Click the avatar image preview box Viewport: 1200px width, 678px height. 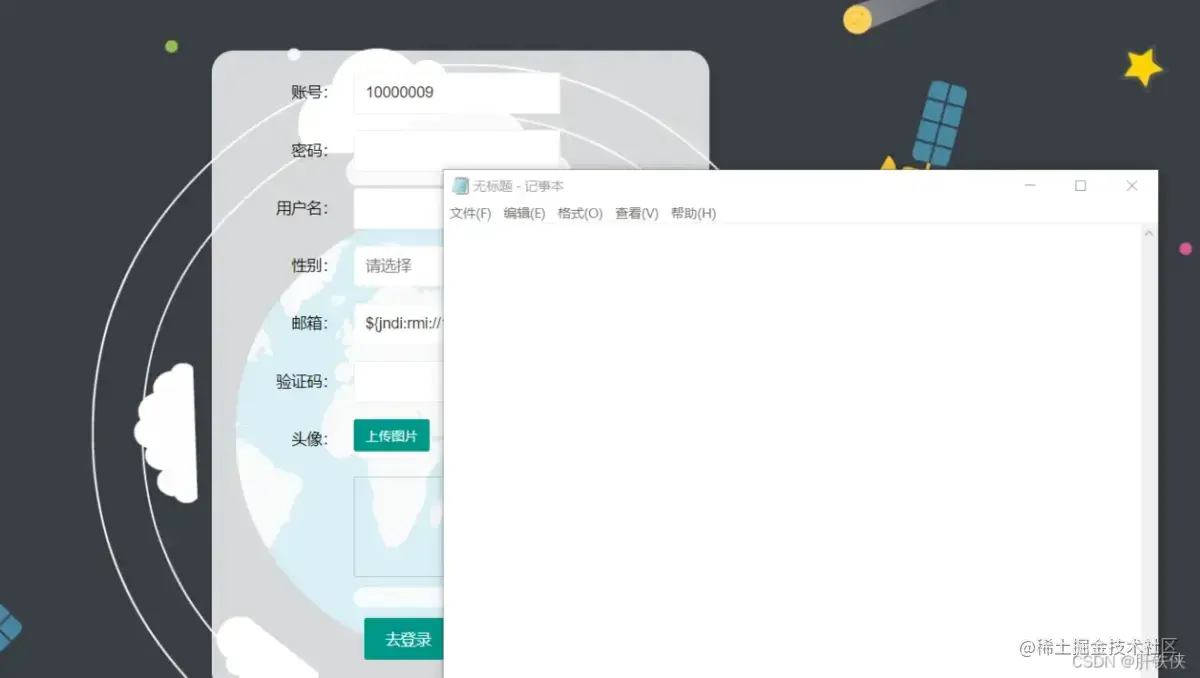[399, 527]
